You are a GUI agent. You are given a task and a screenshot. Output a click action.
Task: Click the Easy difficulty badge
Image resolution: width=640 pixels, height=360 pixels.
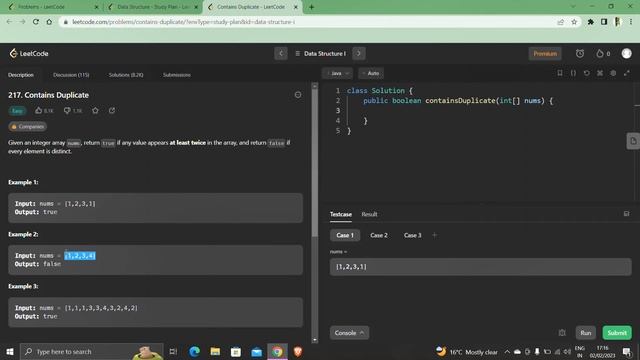(x=17, y=111)
